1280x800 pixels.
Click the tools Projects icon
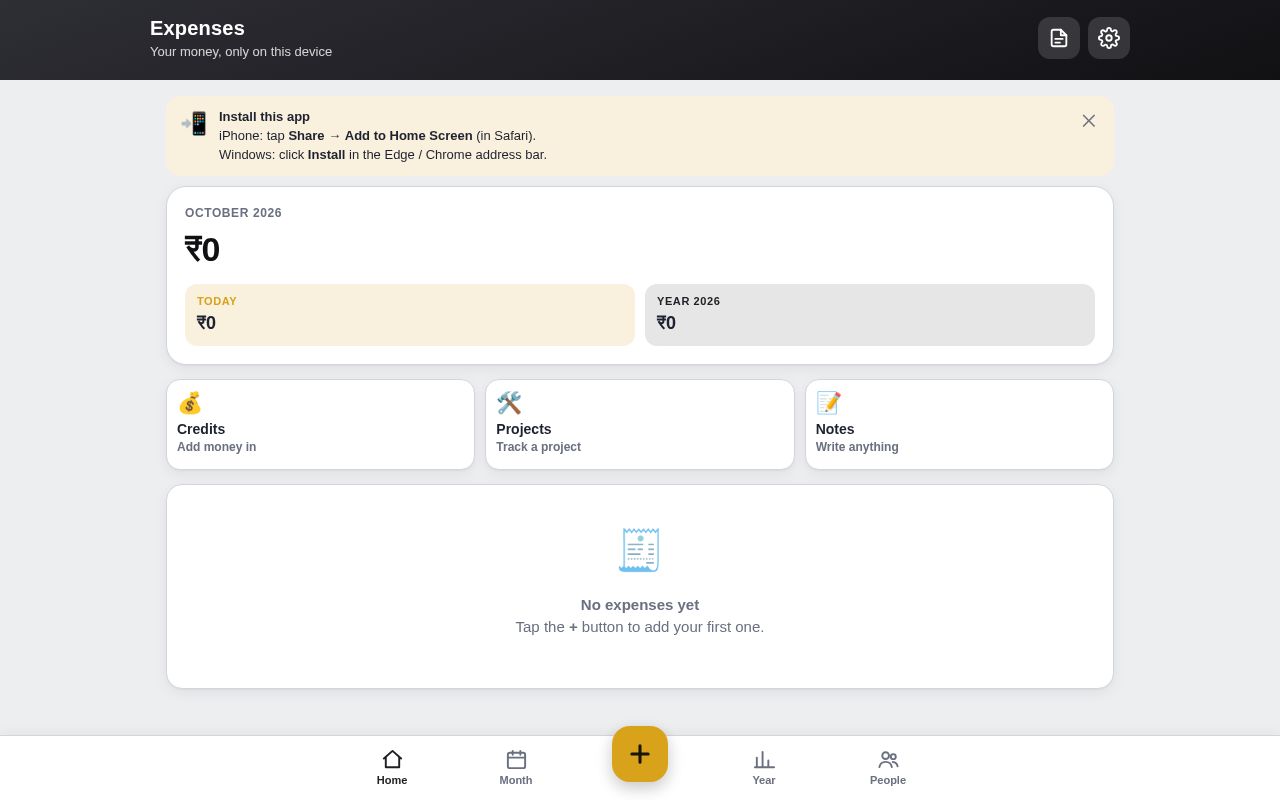coord(509,403)
